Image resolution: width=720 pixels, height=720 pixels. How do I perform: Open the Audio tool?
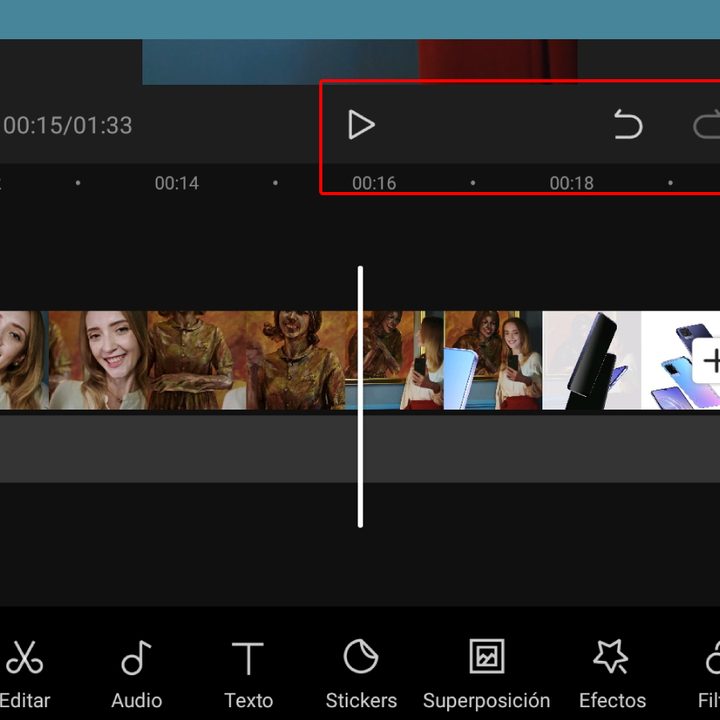click(136, 674)
